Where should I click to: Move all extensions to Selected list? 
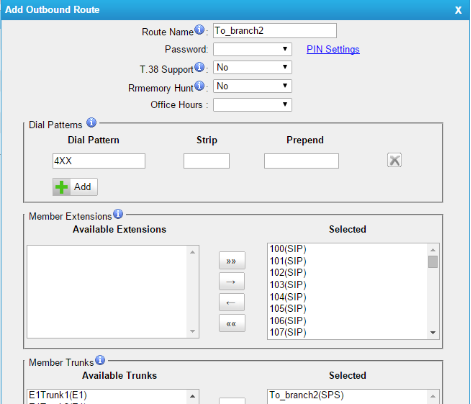pos(232,261)
